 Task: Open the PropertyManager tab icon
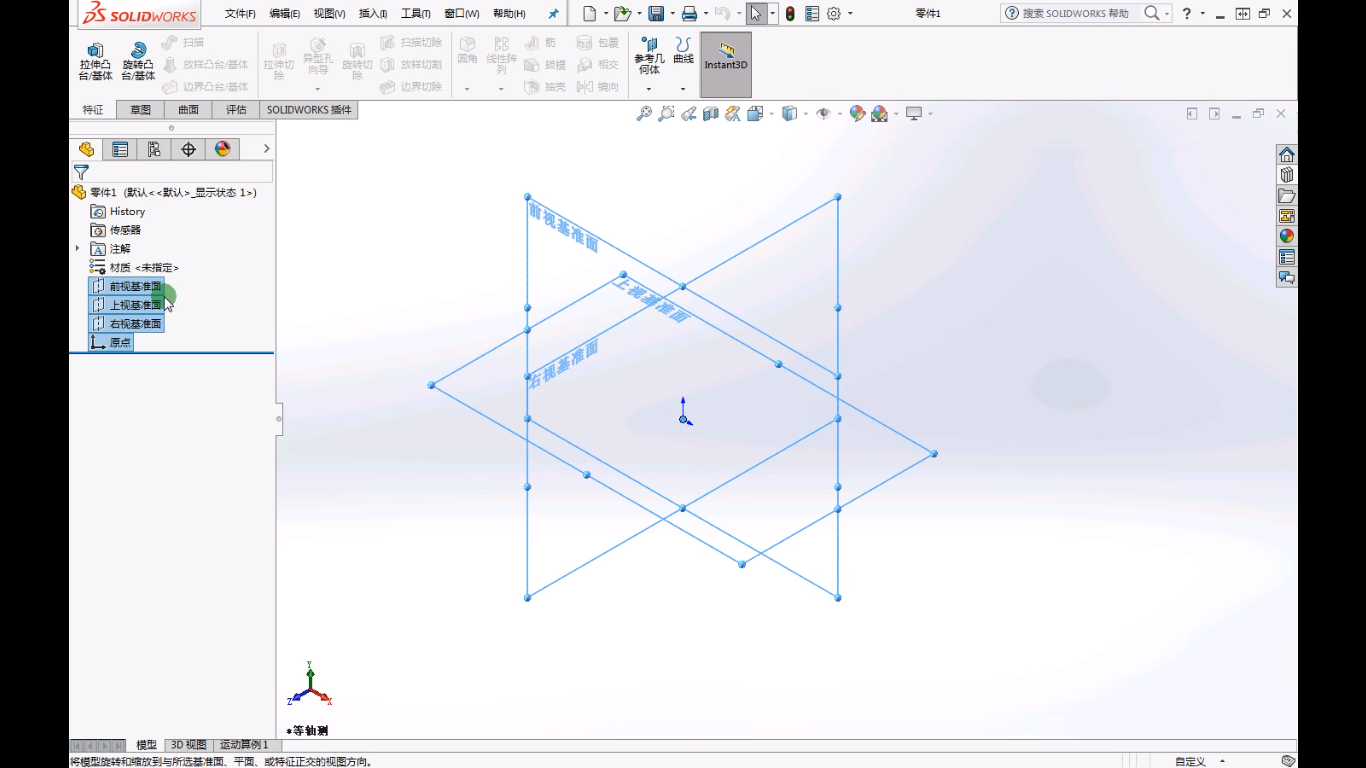(120, 149)
